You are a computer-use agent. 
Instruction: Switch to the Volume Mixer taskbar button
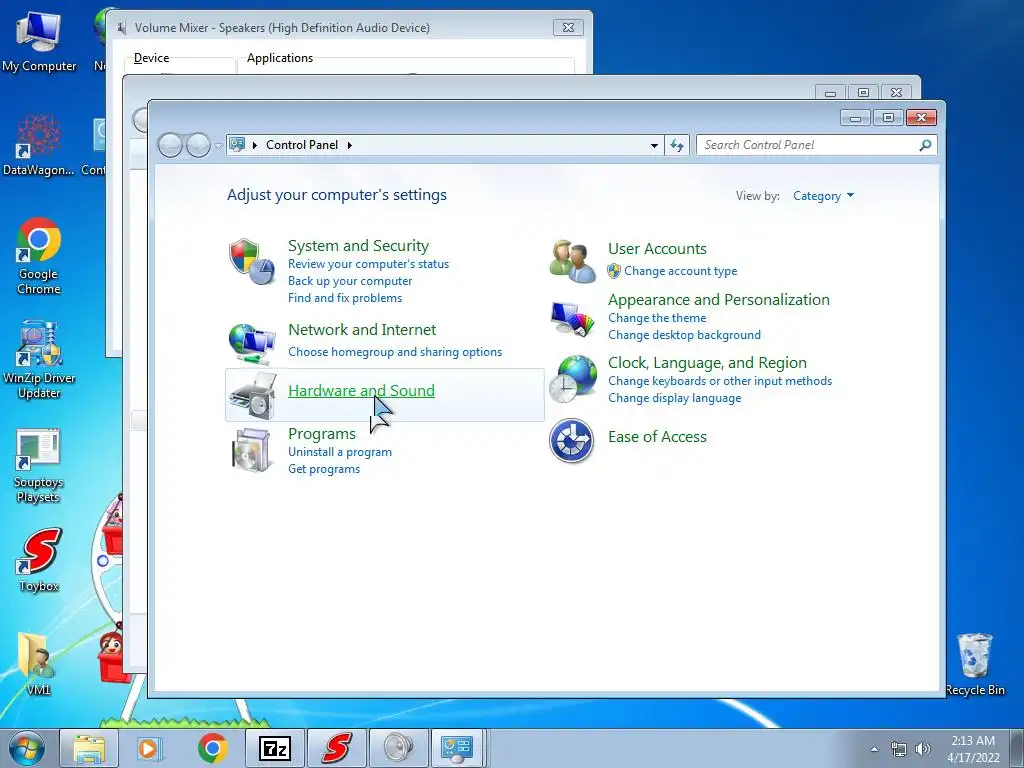point(398,748)
